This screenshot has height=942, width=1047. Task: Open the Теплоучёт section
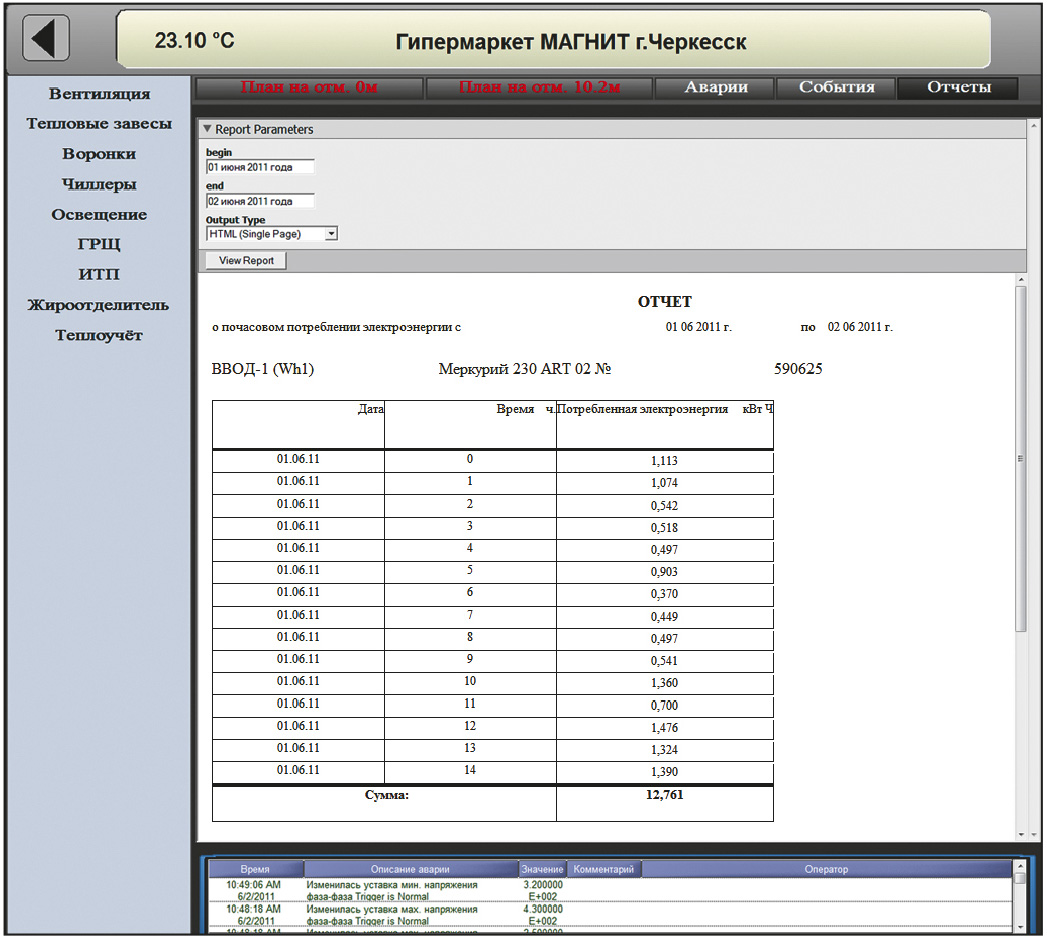coord(99,335)
